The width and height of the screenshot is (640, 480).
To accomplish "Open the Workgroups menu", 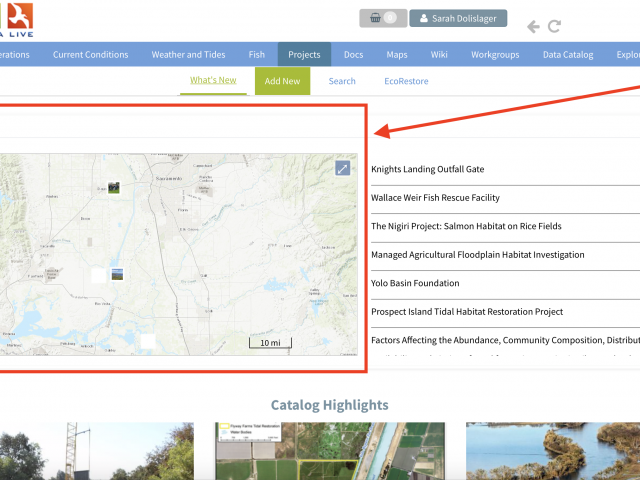I will point(495,54).
